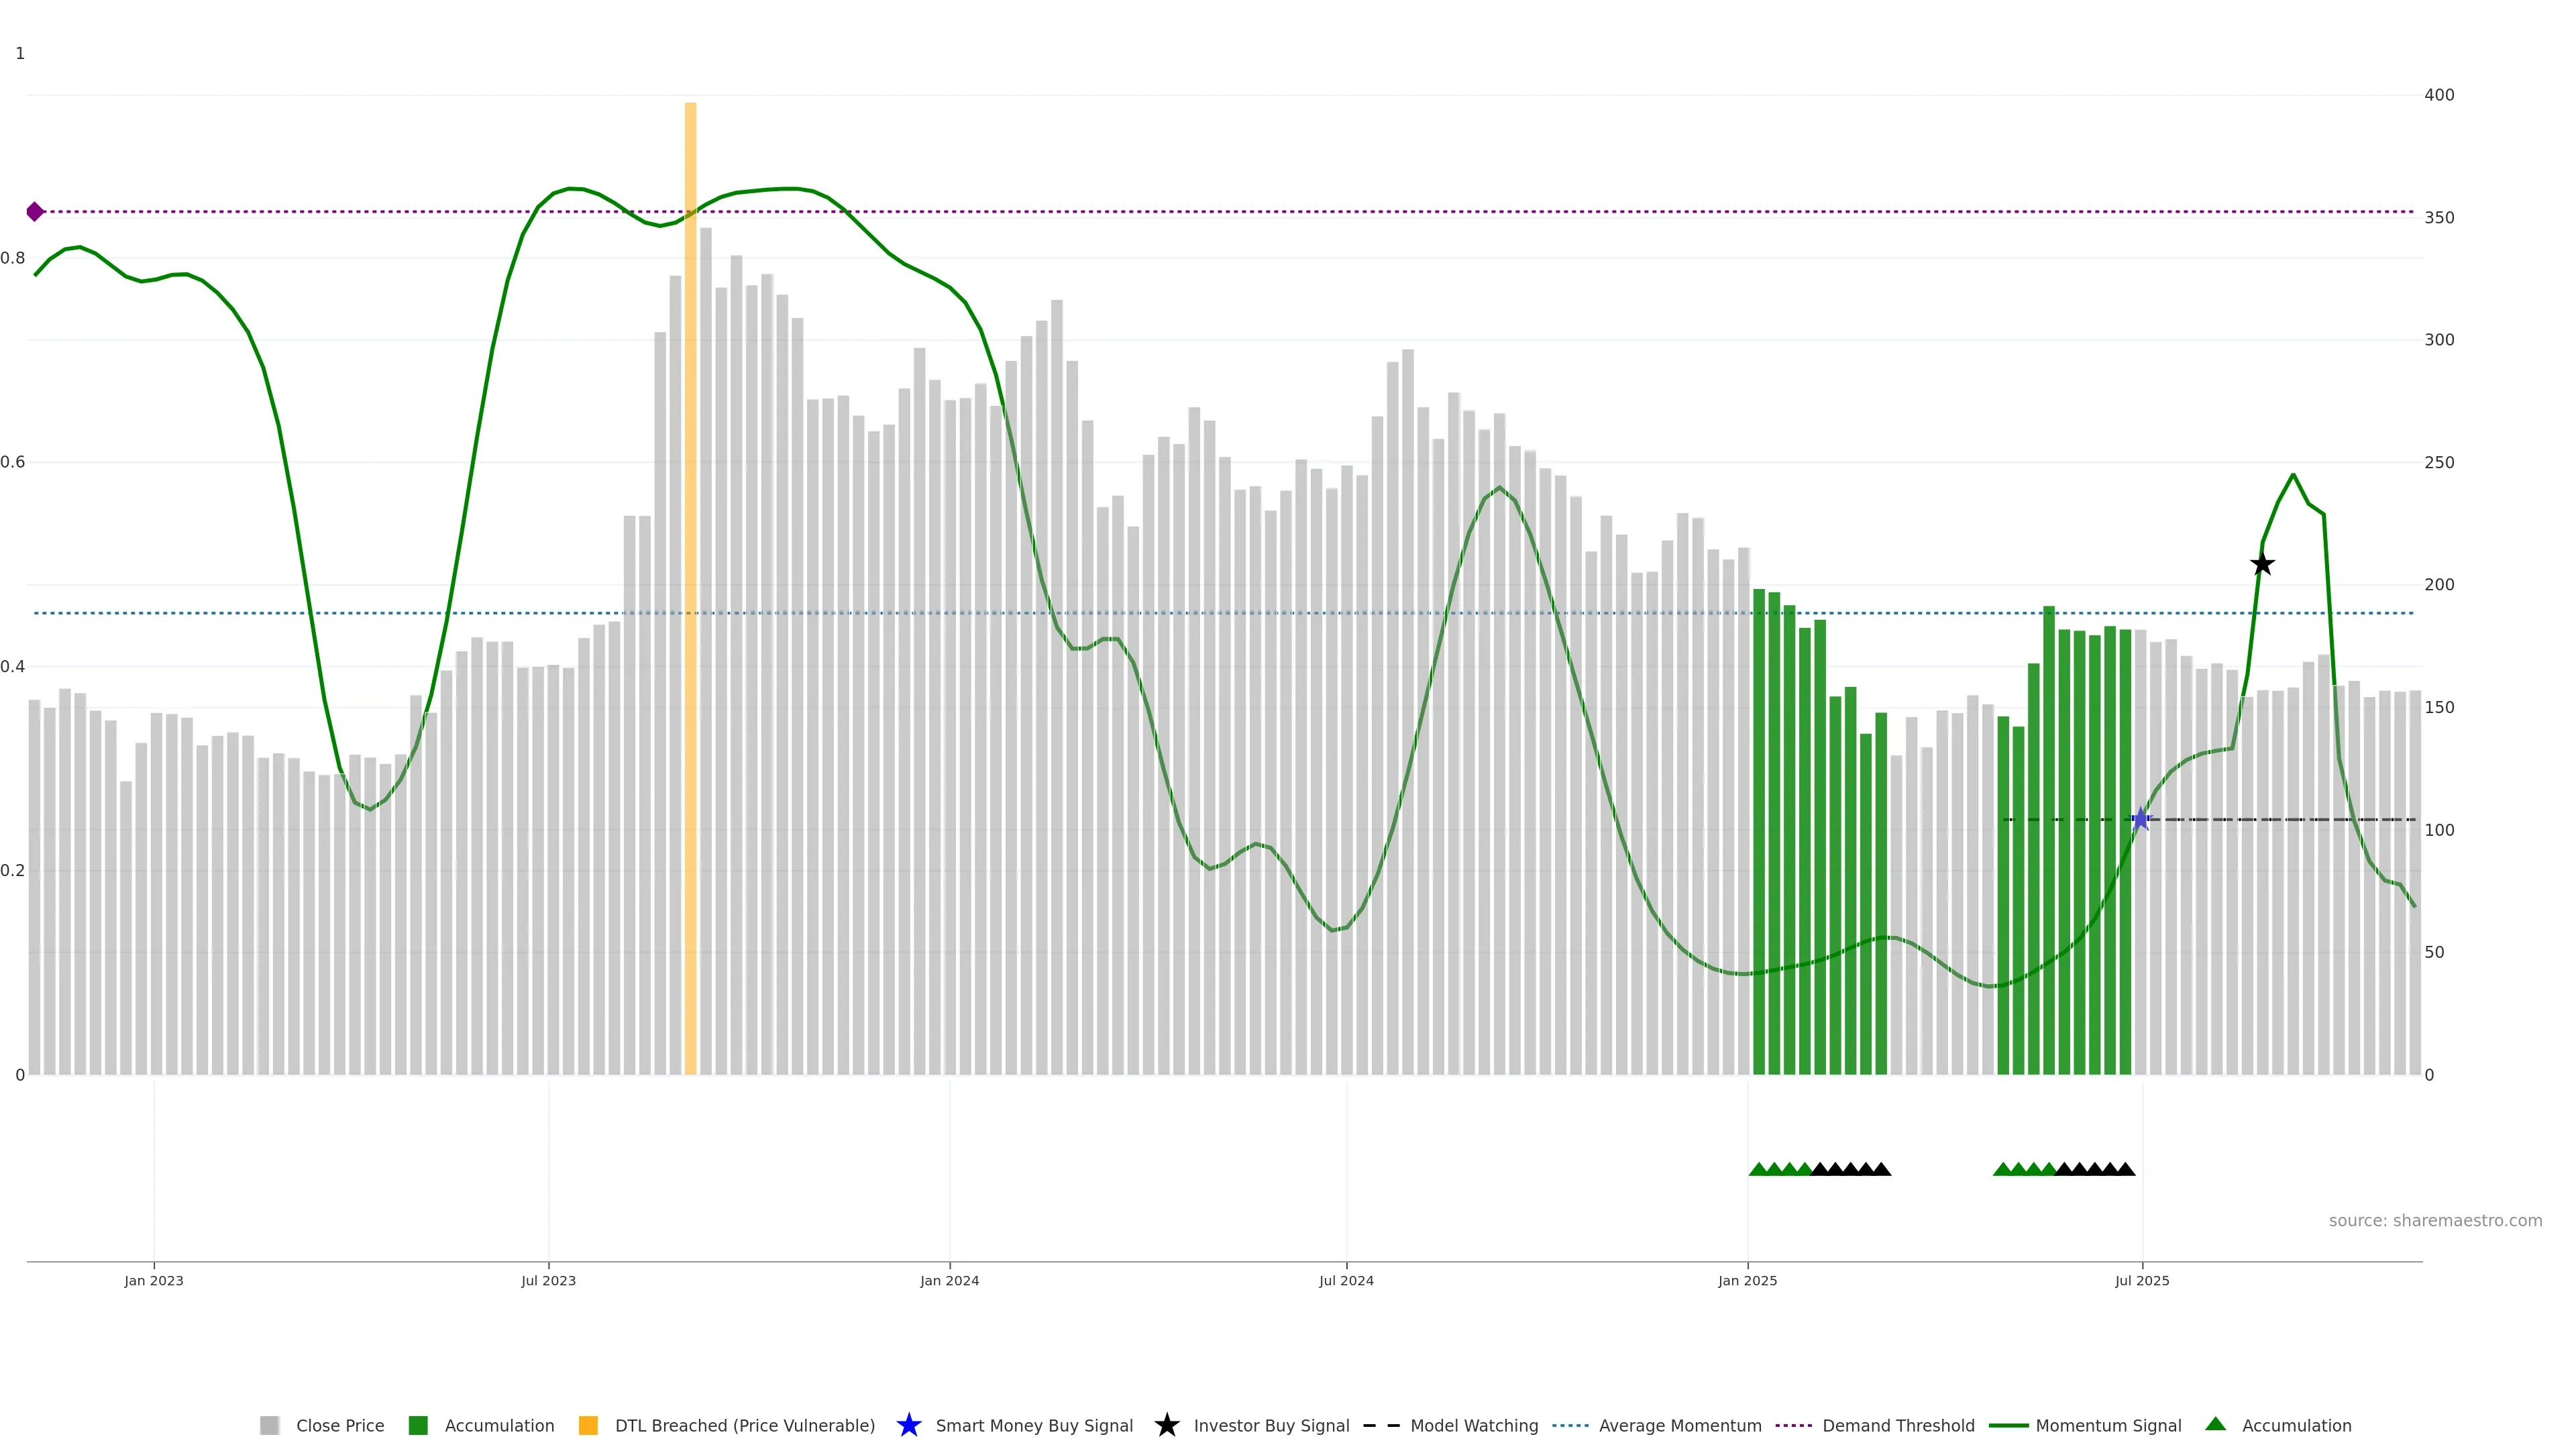Click the Accumulation triangle legend icon

(2215, 1424)
